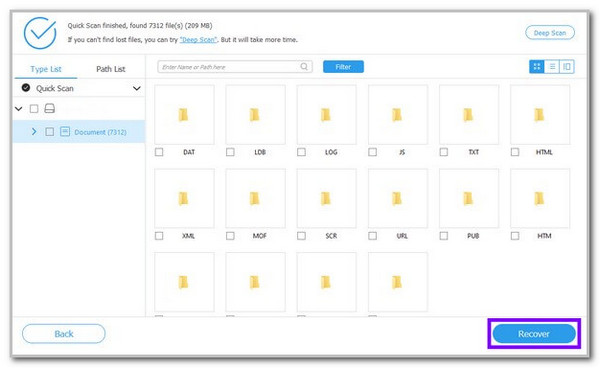Expand the Quick Scan dropdown

click(137, 88)
